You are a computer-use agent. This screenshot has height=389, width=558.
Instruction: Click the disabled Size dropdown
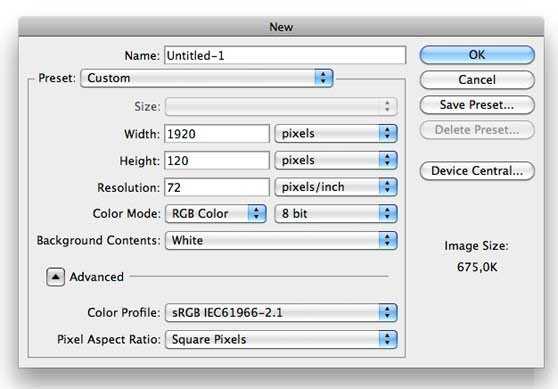click(281, 106)
